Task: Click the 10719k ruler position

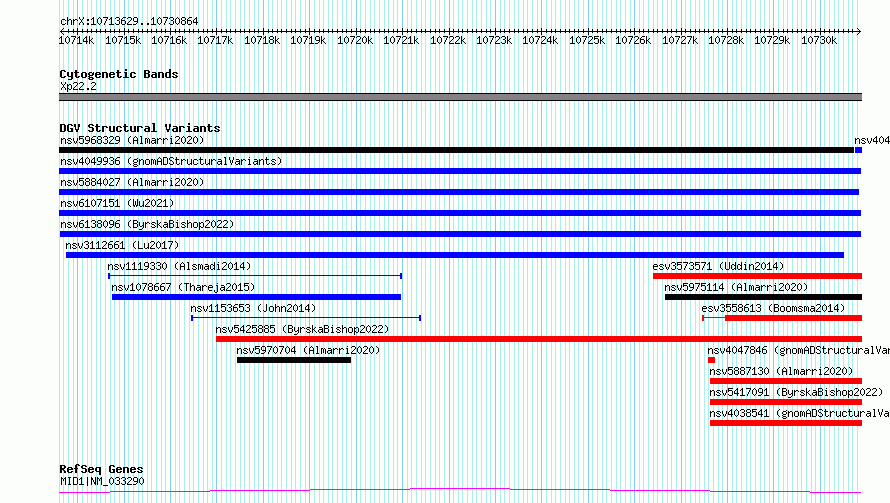Action: (308, 40)
